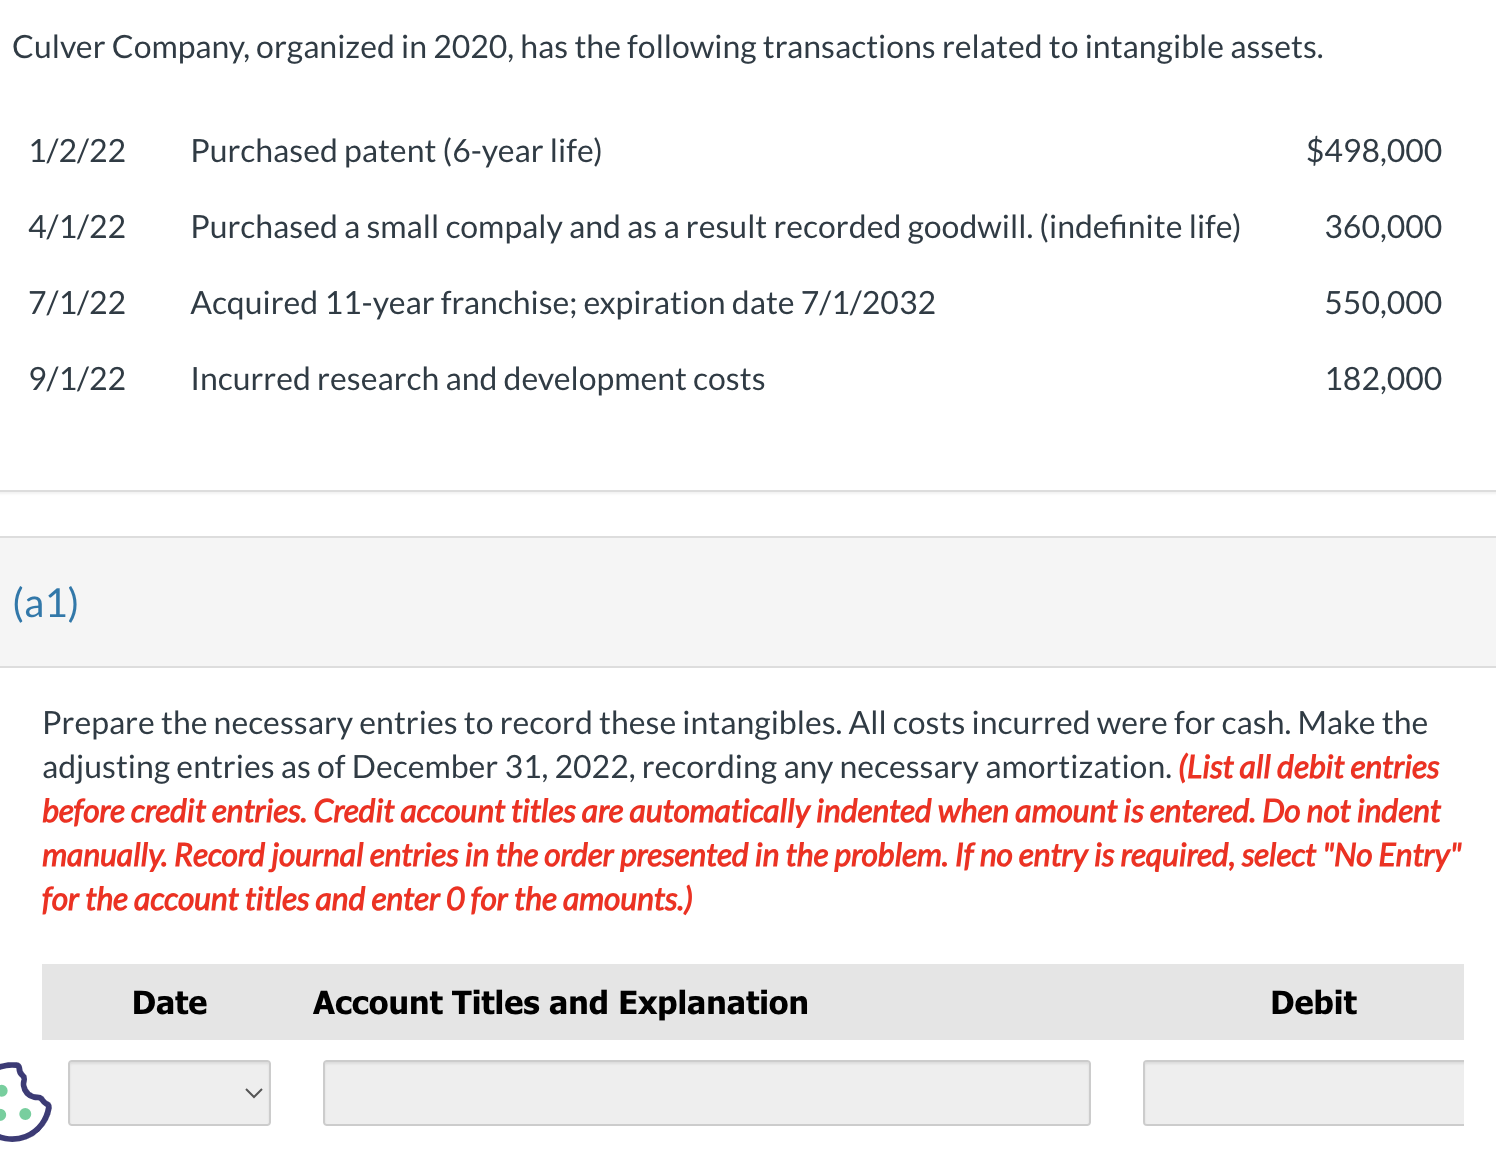1496x1160 pixels.
Task: Click the Account Titles and Explanation header
Action: pyautogui.click(x=560, y=1002)
